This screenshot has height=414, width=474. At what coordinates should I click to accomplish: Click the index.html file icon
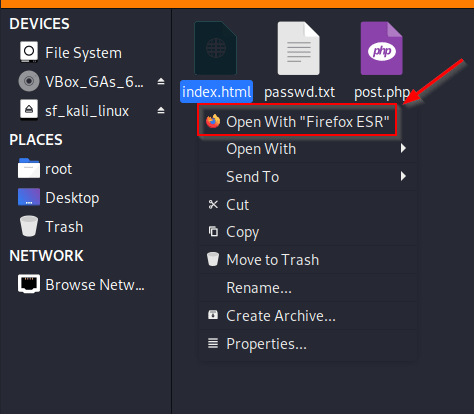click(x=216, y=49)
